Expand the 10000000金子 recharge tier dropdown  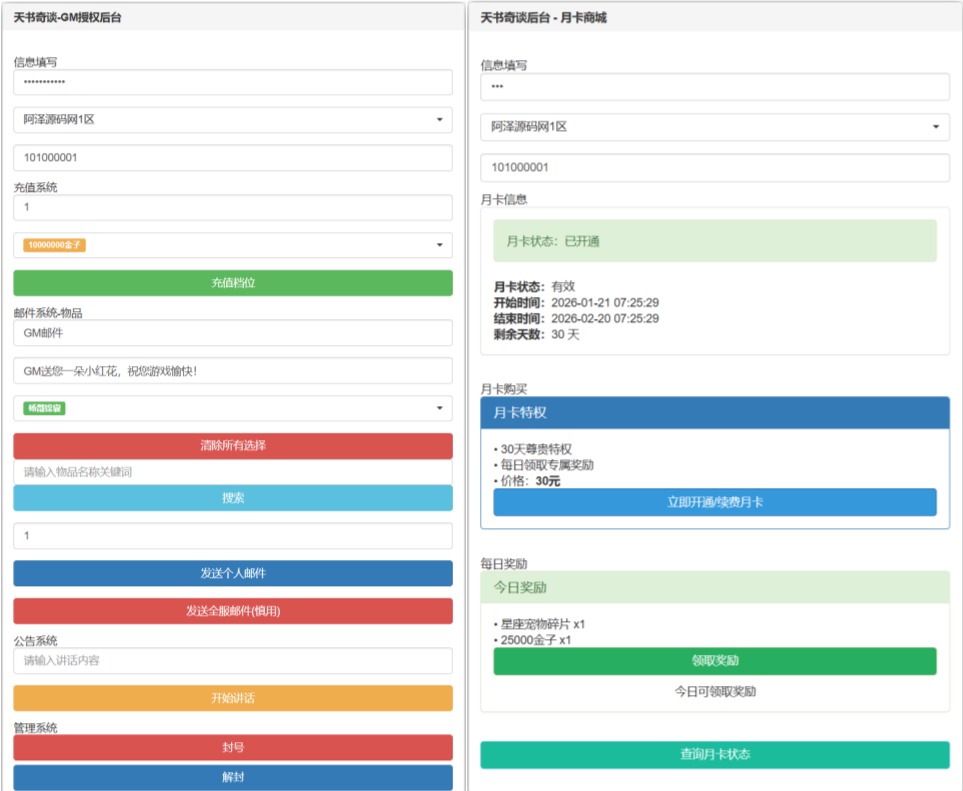pyautogui.click(x=232, y=245)
